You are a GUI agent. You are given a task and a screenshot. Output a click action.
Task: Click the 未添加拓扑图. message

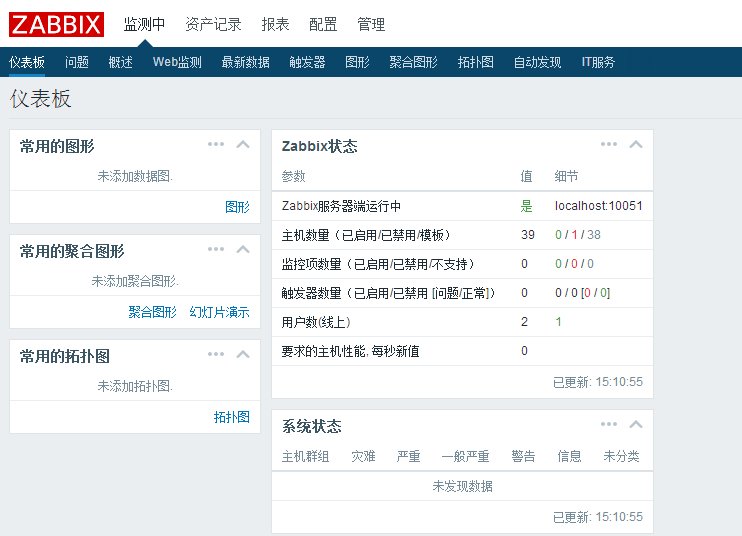click(135, 386)
